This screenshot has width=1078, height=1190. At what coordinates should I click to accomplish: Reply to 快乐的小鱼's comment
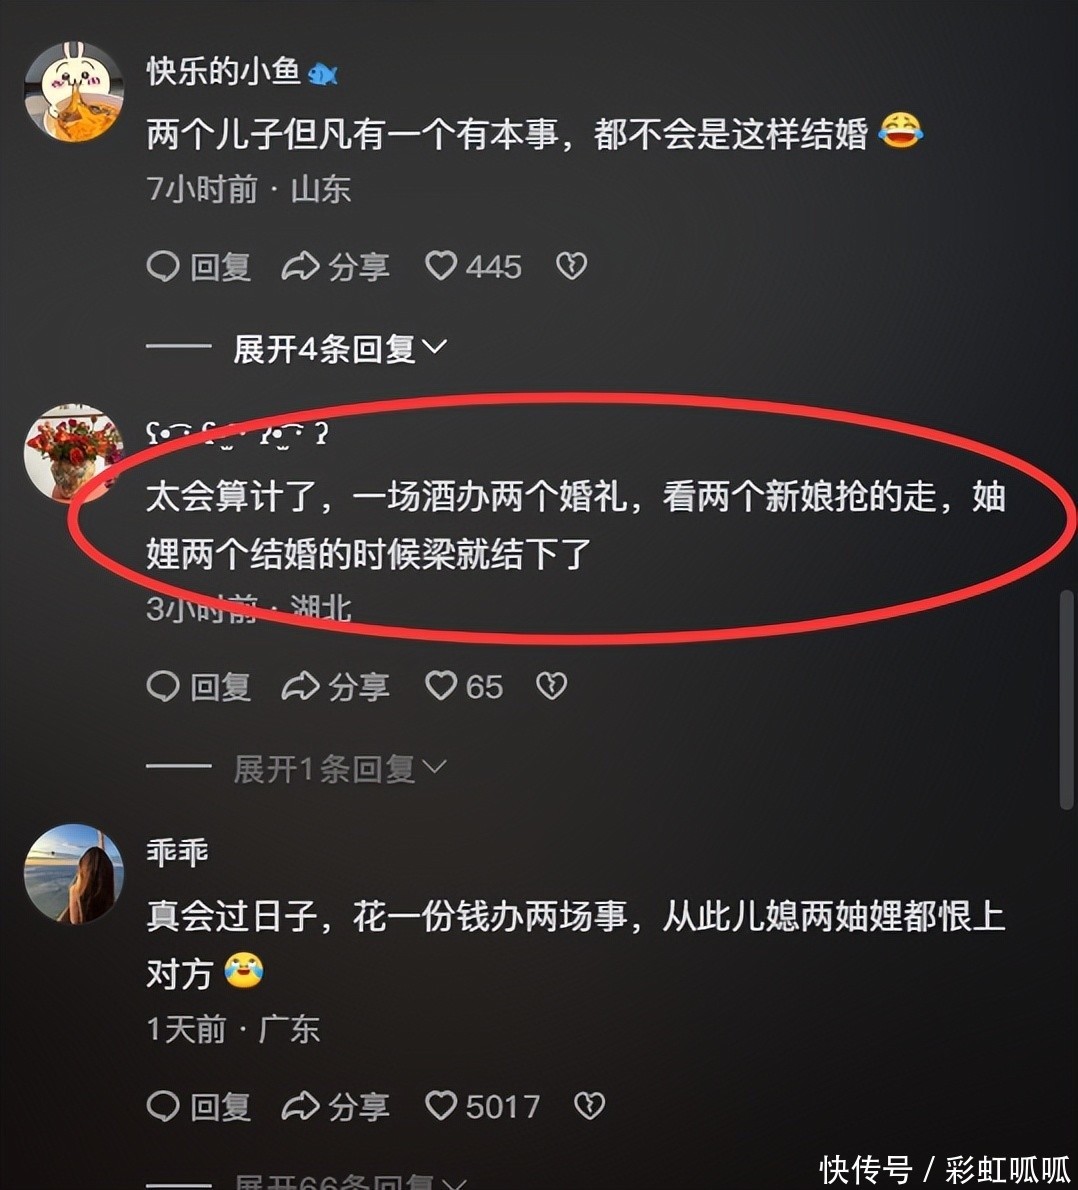(198, 266)
